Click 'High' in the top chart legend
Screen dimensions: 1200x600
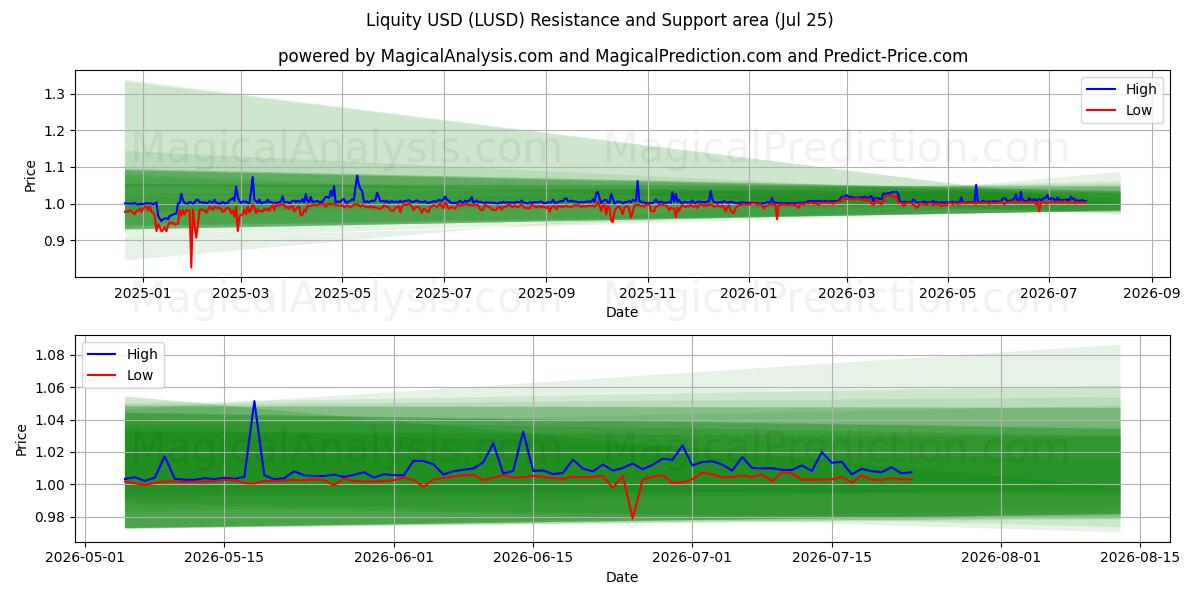coord(1141,89)
